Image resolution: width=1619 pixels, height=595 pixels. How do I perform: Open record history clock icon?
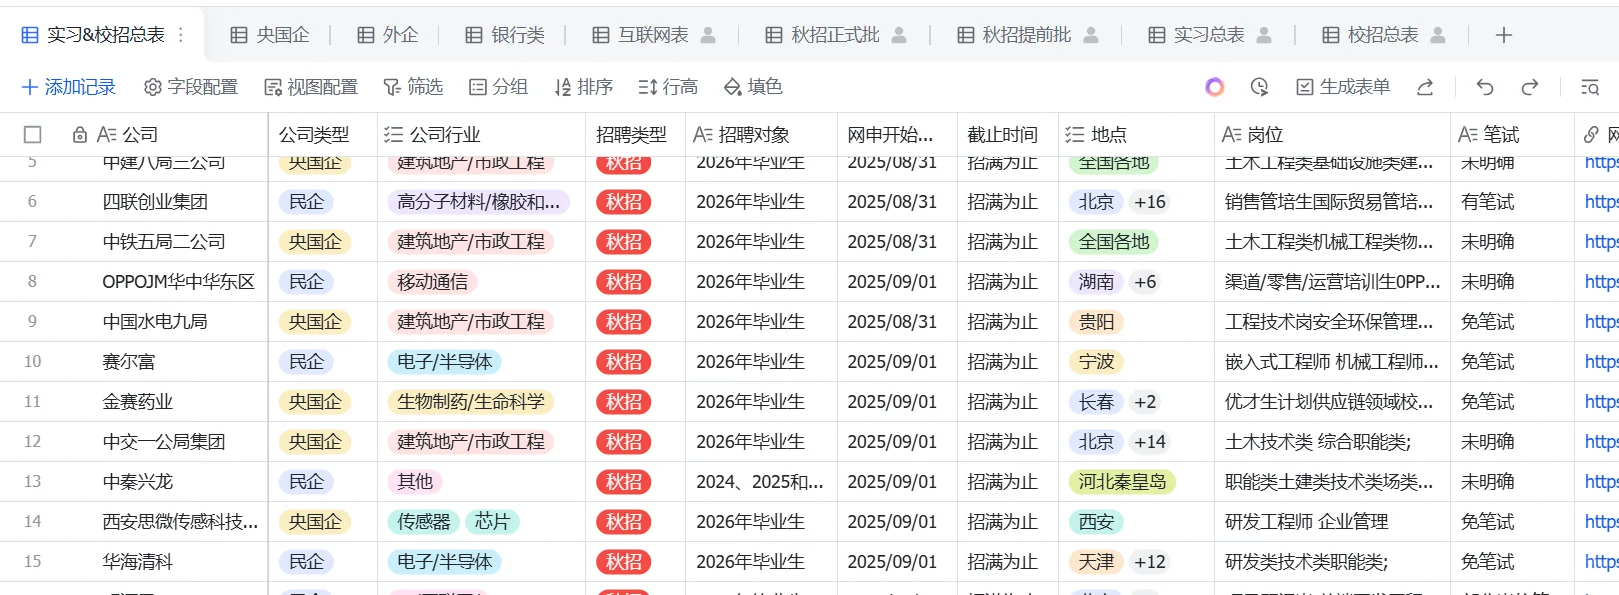(x=1259, y=87)
